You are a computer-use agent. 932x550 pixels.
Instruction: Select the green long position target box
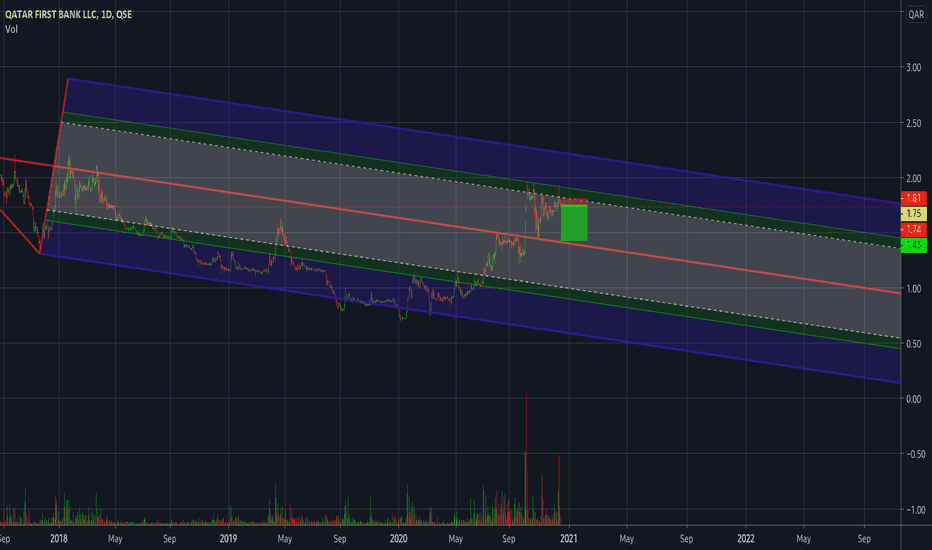pos(574,223)
